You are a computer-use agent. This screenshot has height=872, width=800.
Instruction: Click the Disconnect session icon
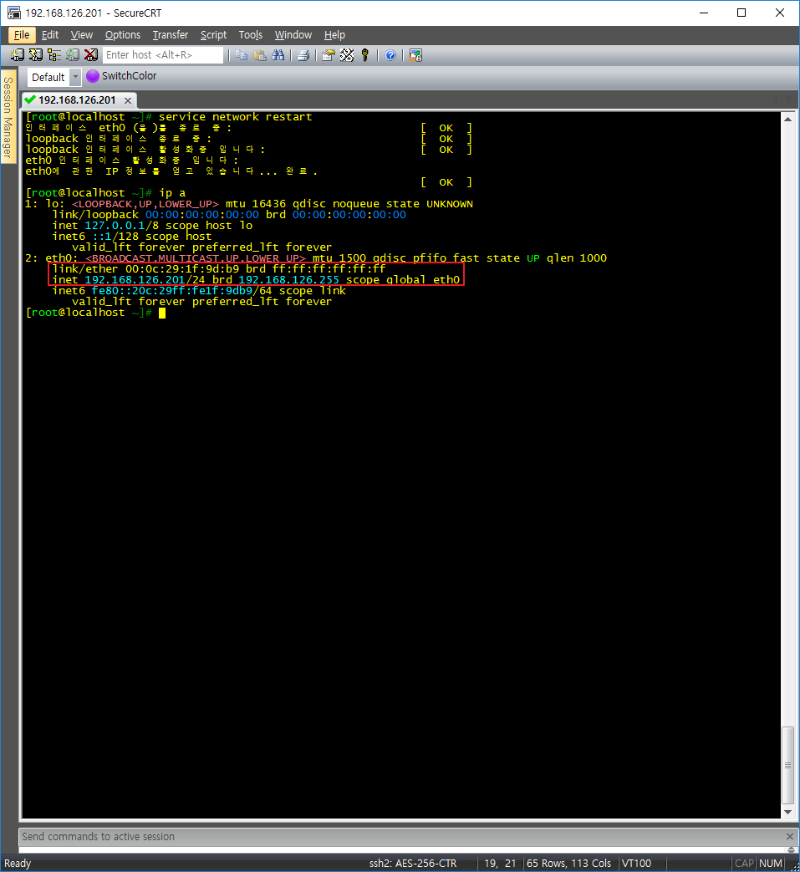pos(91,55)
